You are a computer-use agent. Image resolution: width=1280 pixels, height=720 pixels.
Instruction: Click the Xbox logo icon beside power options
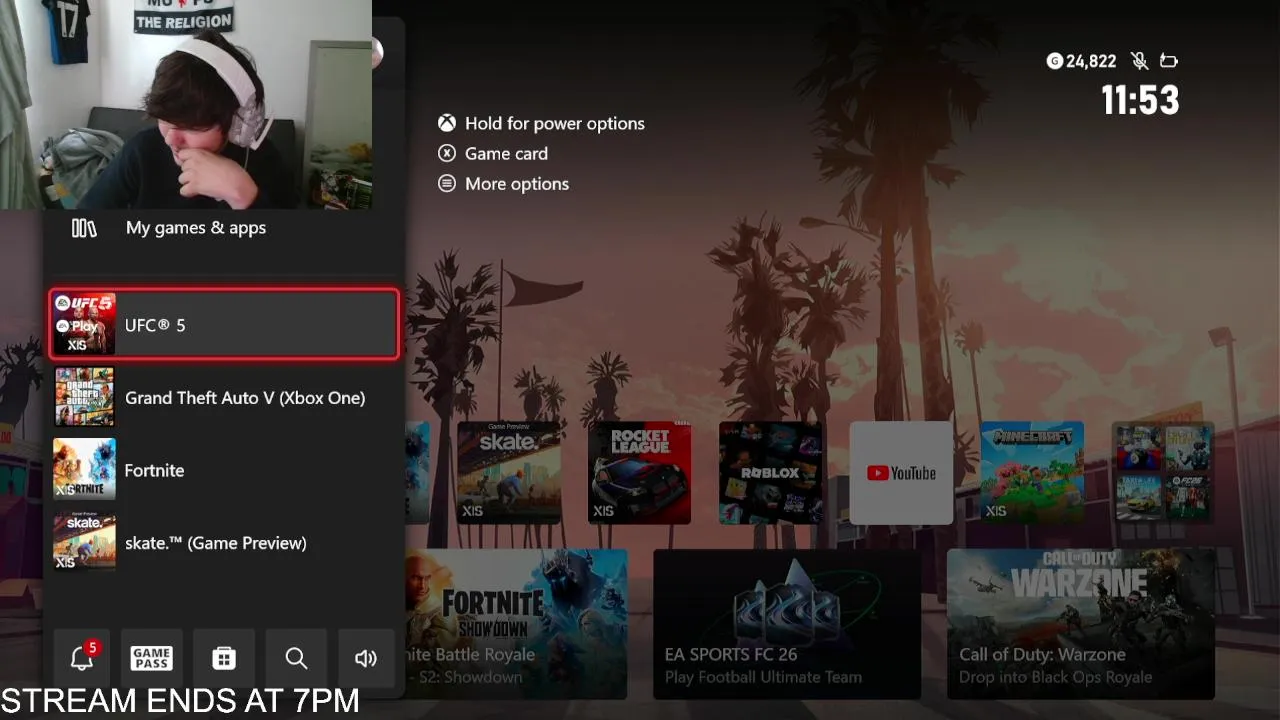click(447, 123)
